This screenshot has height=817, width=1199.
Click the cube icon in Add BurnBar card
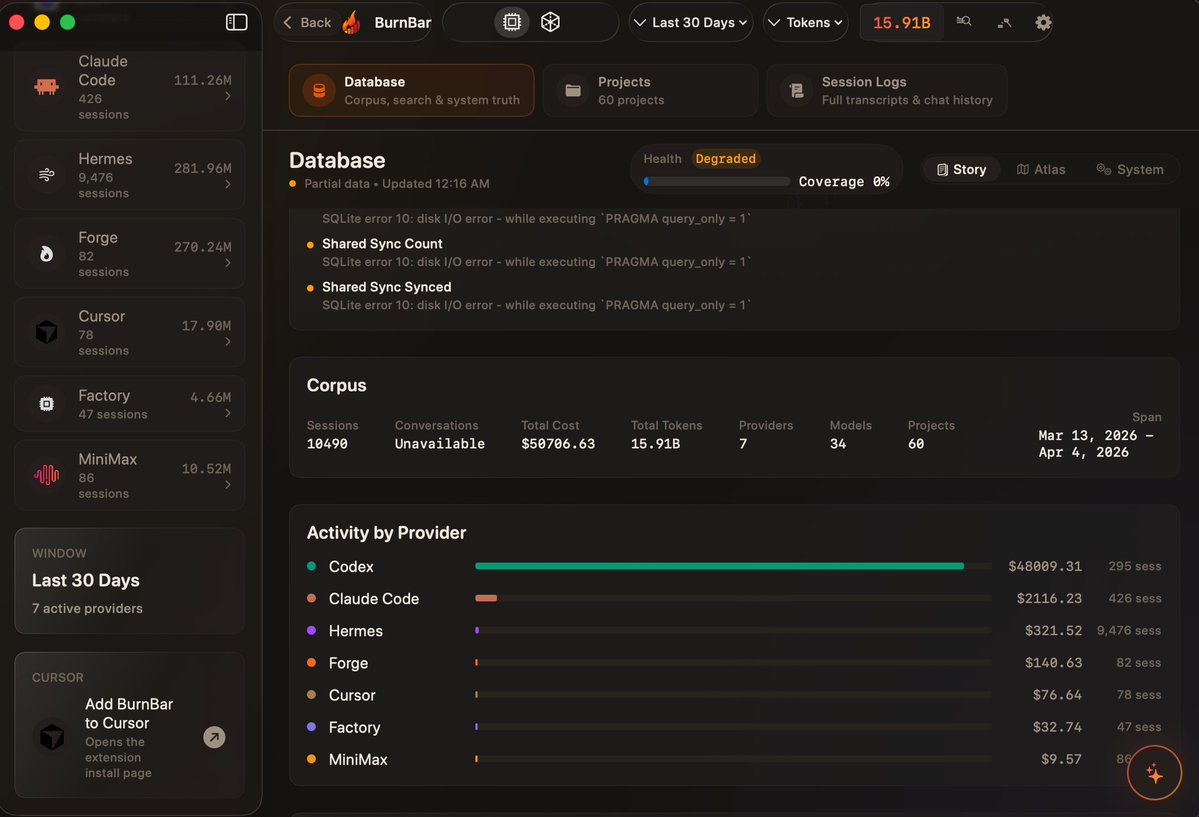point(52,737)
